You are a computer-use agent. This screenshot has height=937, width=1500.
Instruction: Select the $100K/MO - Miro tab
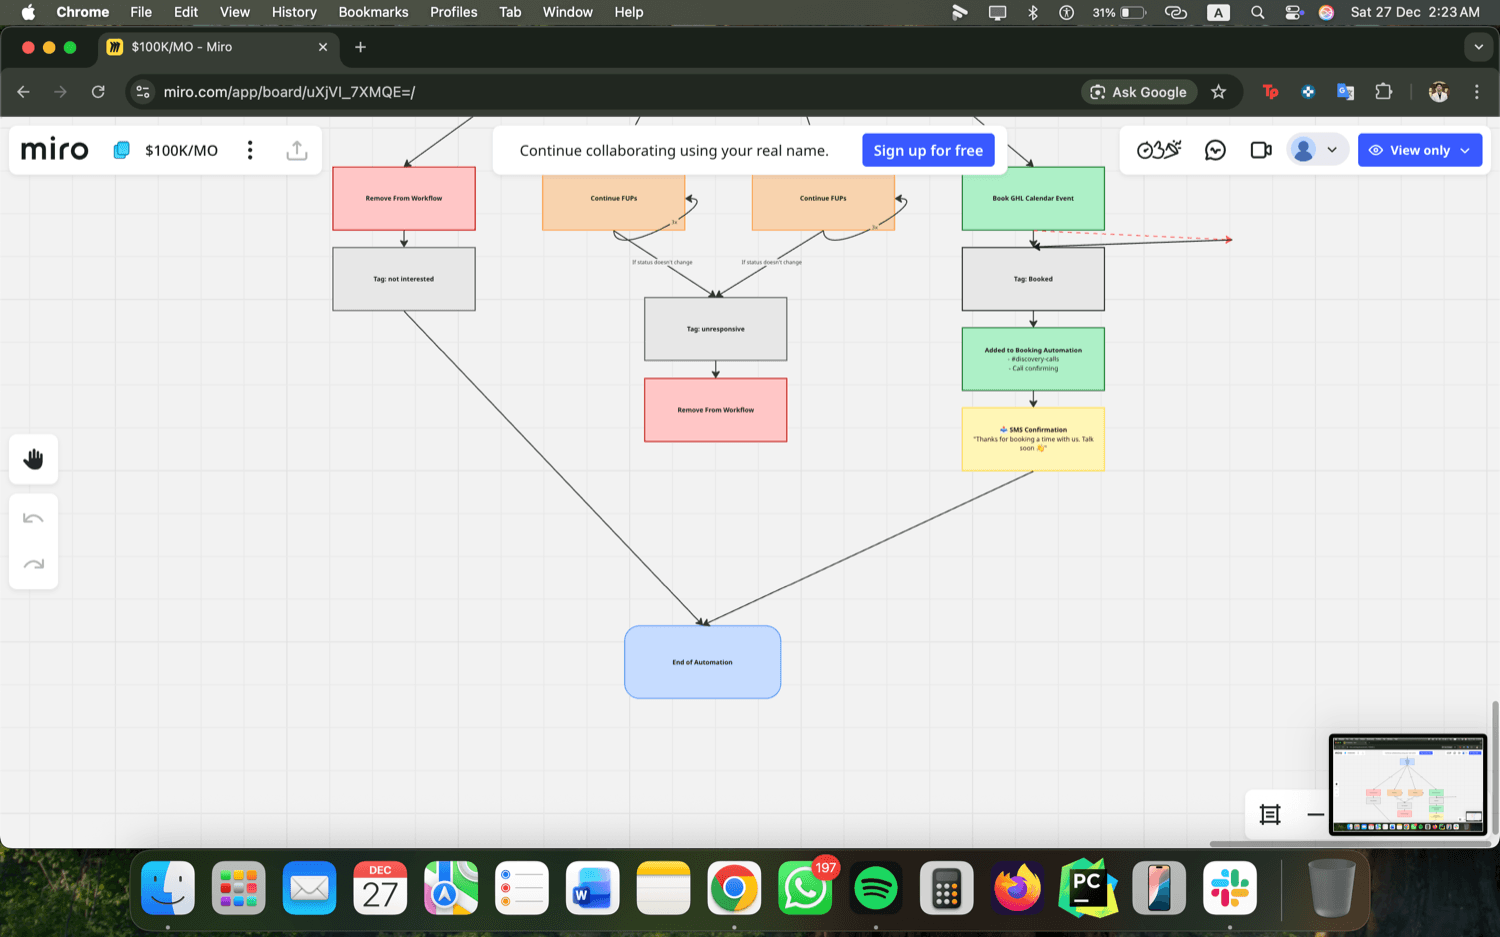[218, 47]
